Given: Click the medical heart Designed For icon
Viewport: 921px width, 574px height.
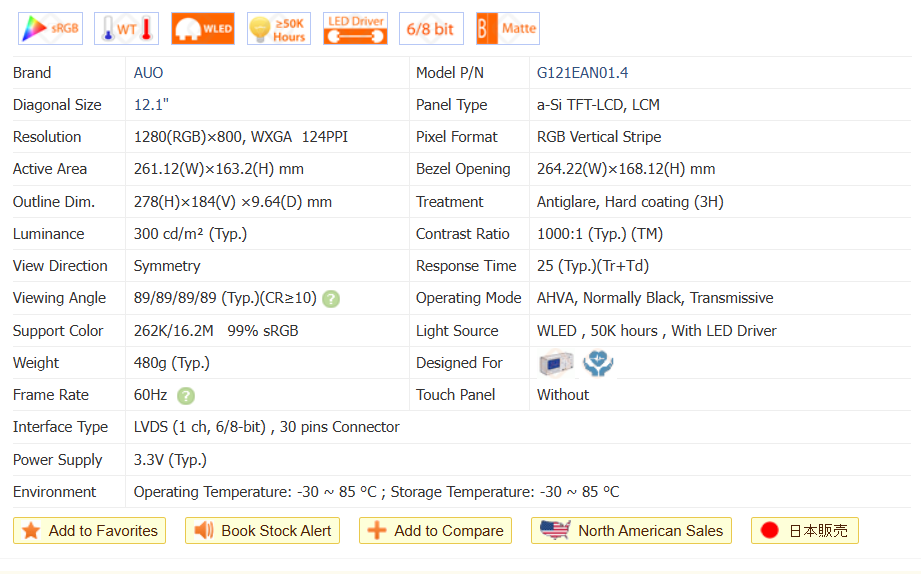Looking at the screenshot, I should coord(599,363).
